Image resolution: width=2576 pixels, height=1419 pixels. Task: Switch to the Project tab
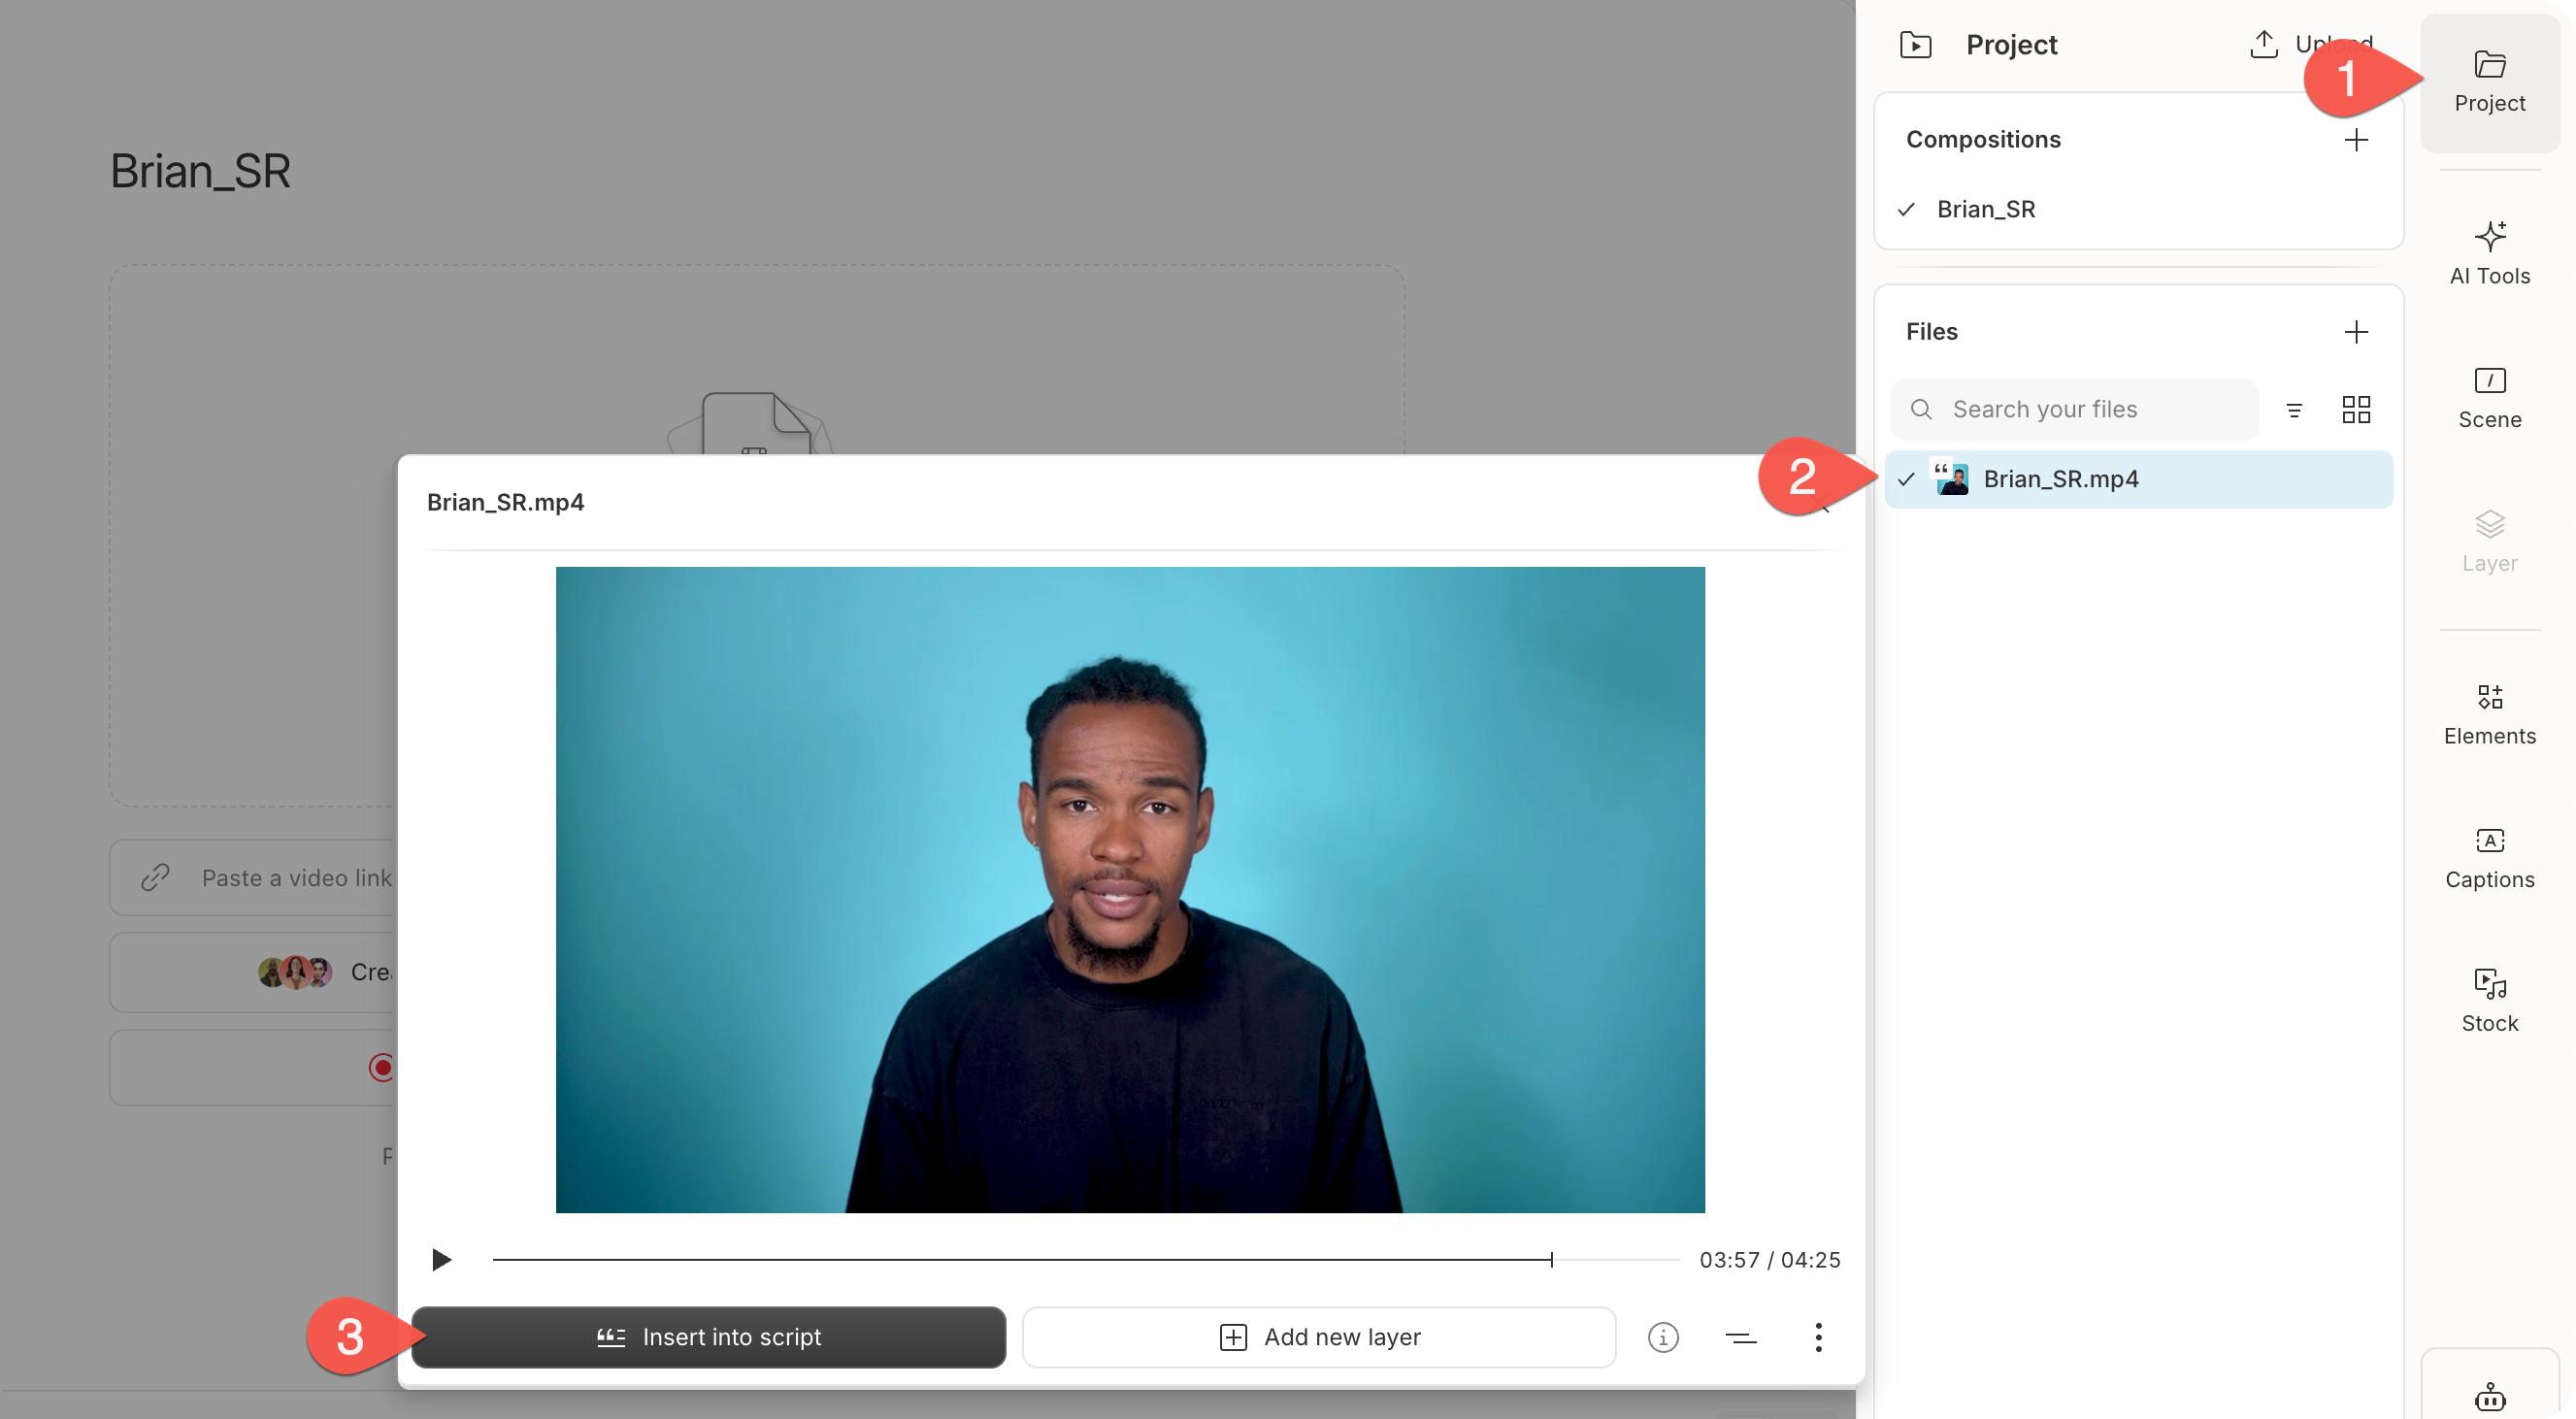coord(2489,82)
